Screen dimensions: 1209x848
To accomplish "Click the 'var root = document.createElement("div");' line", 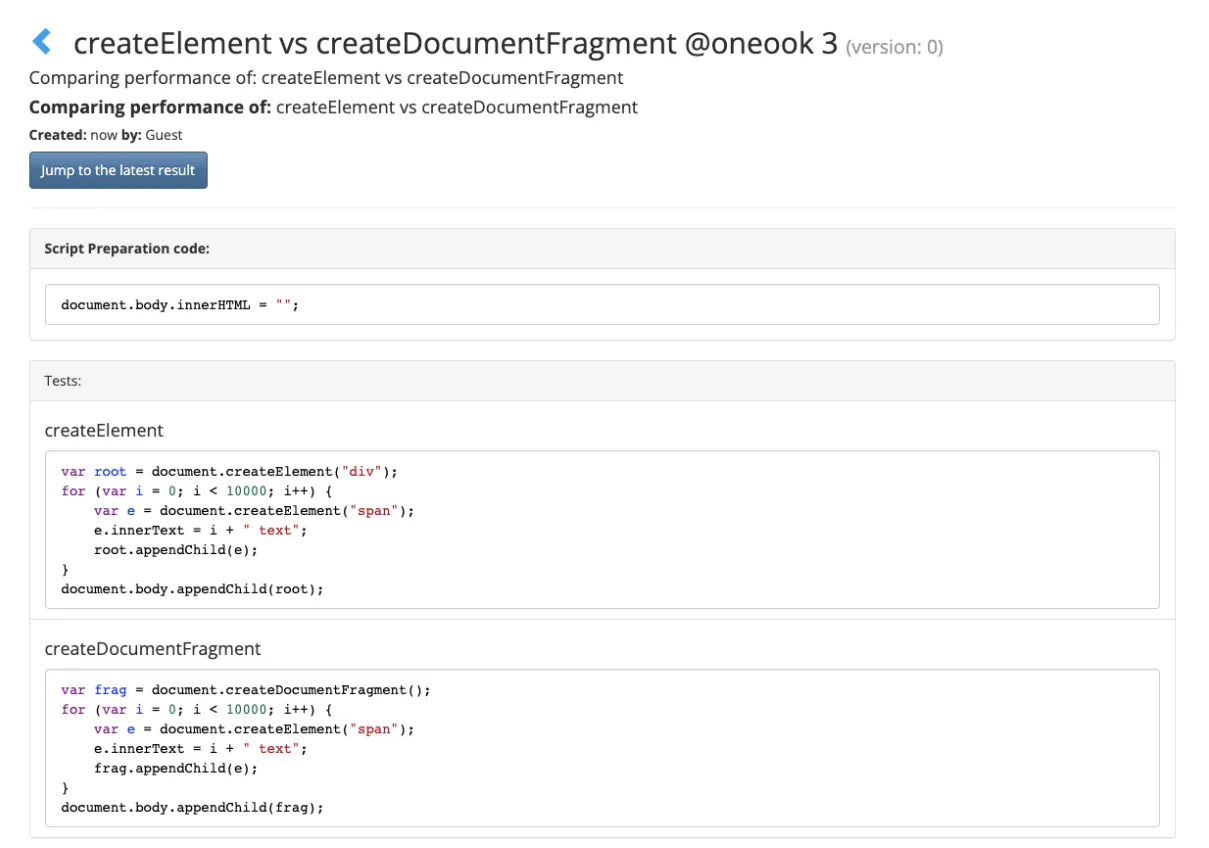I will pyautogui.click(x=229, y=471).
